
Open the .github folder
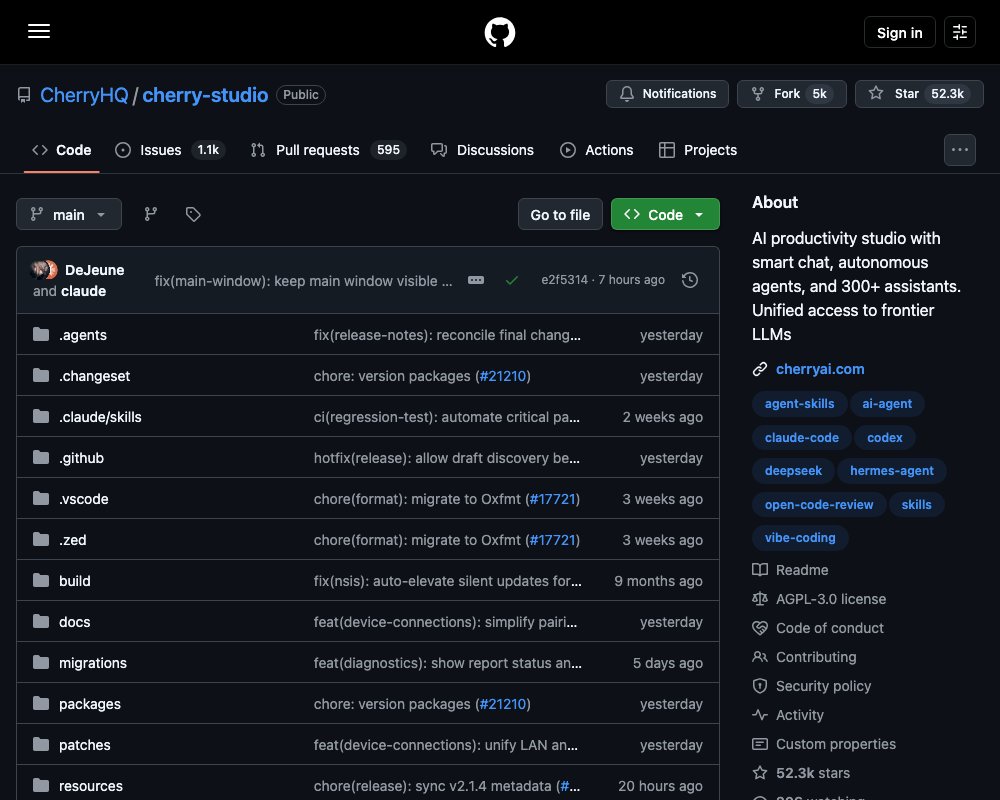[x=82, y=458]
